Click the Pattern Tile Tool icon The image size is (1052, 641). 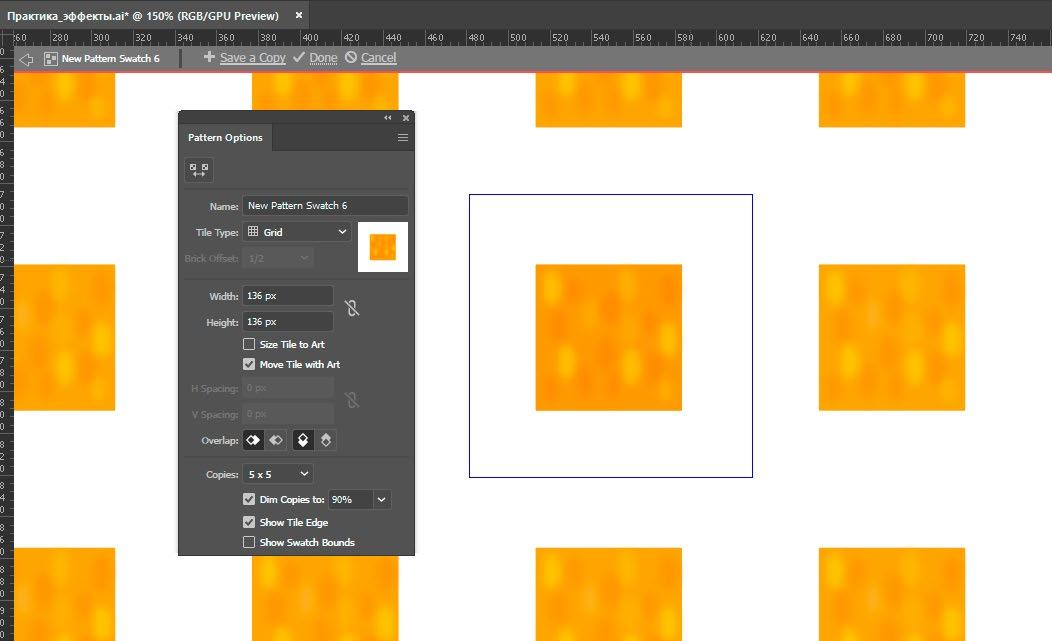[199, 170]
